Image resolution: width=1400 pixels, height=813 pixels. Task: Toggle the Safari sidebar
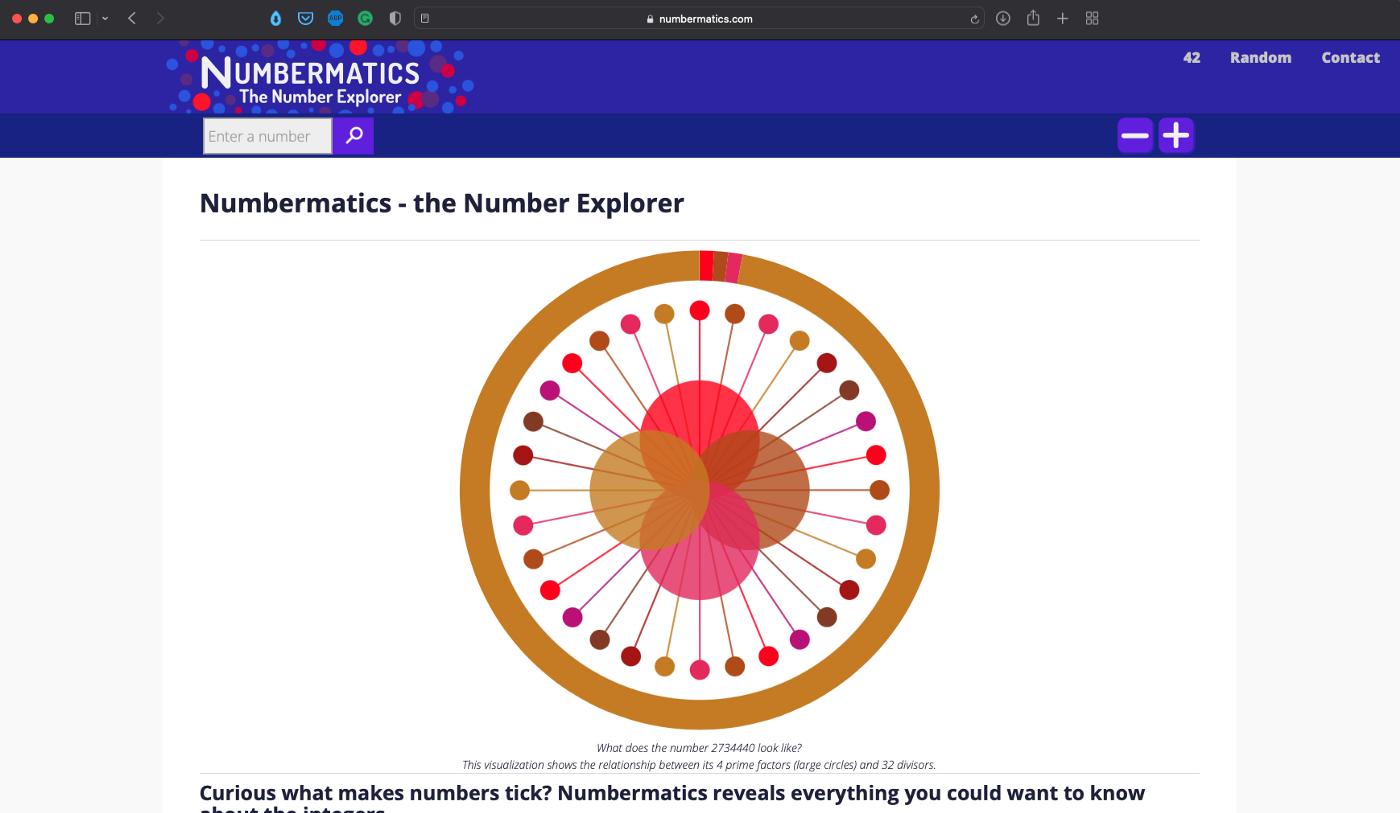click(82, 17)
